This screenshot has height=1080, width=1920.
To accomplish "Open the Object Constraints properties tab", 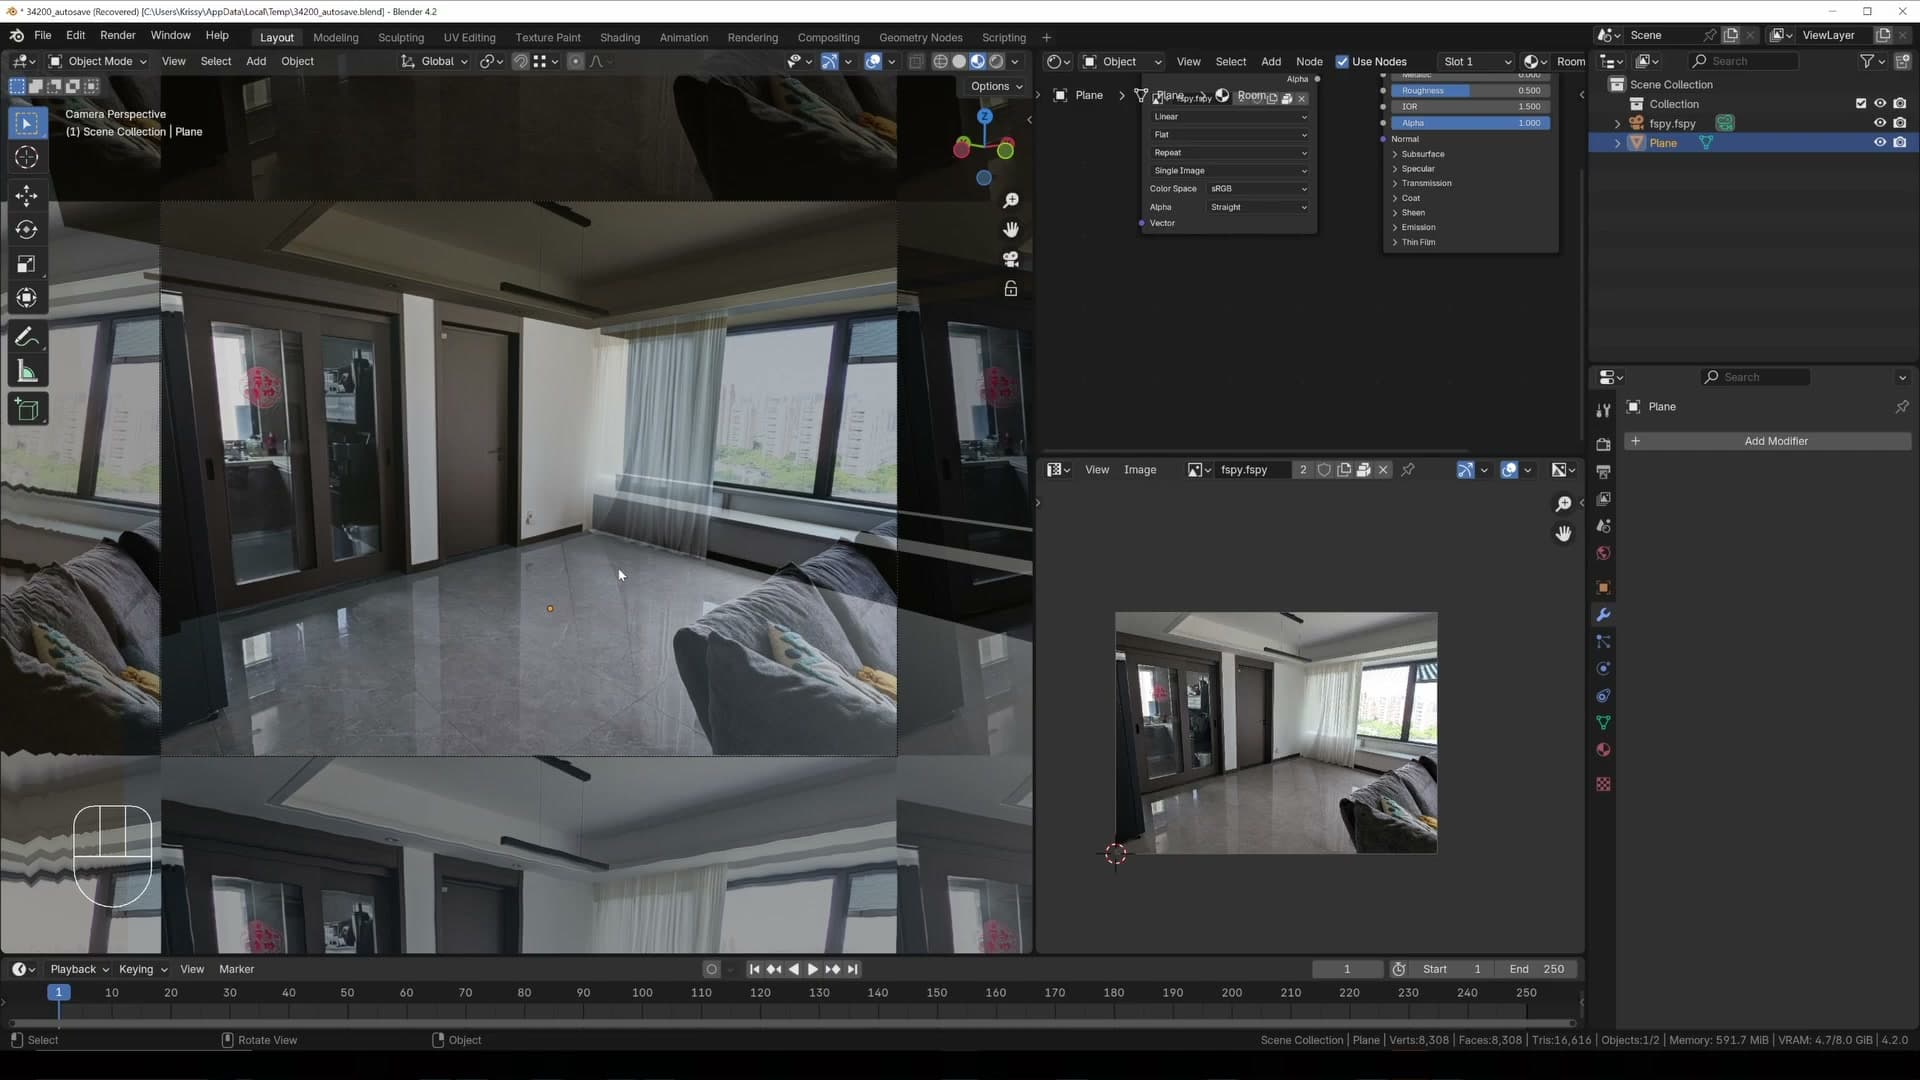I will 1603,696.
